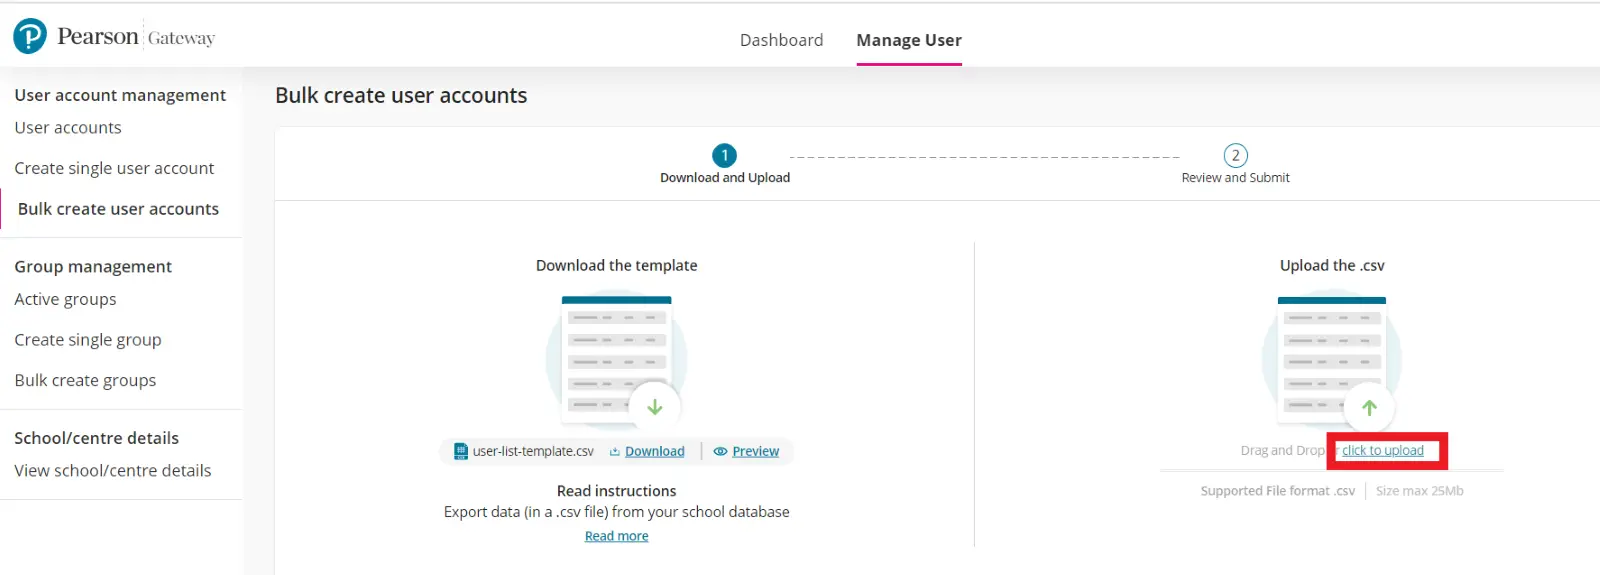Click the eye icon beside Preview
The image size is (1600, 575).
720,452
